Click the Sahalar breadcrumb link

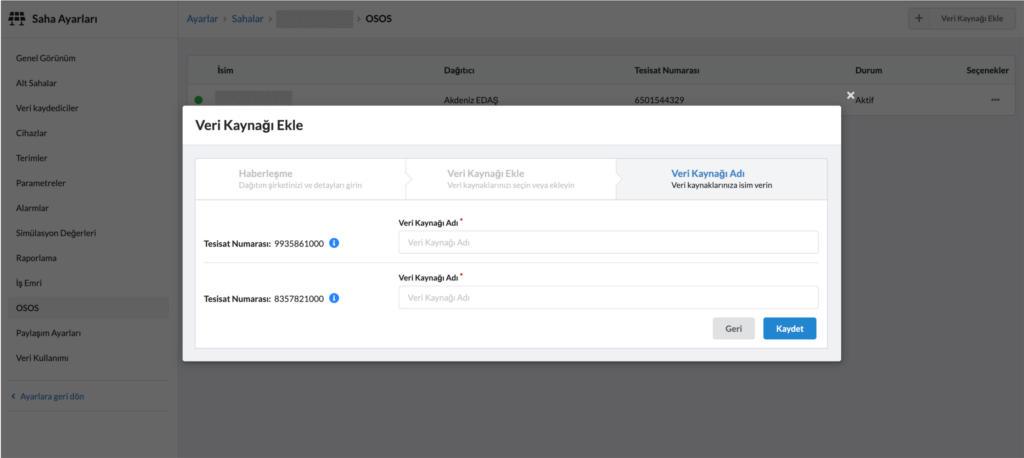[x=249, y=19]
